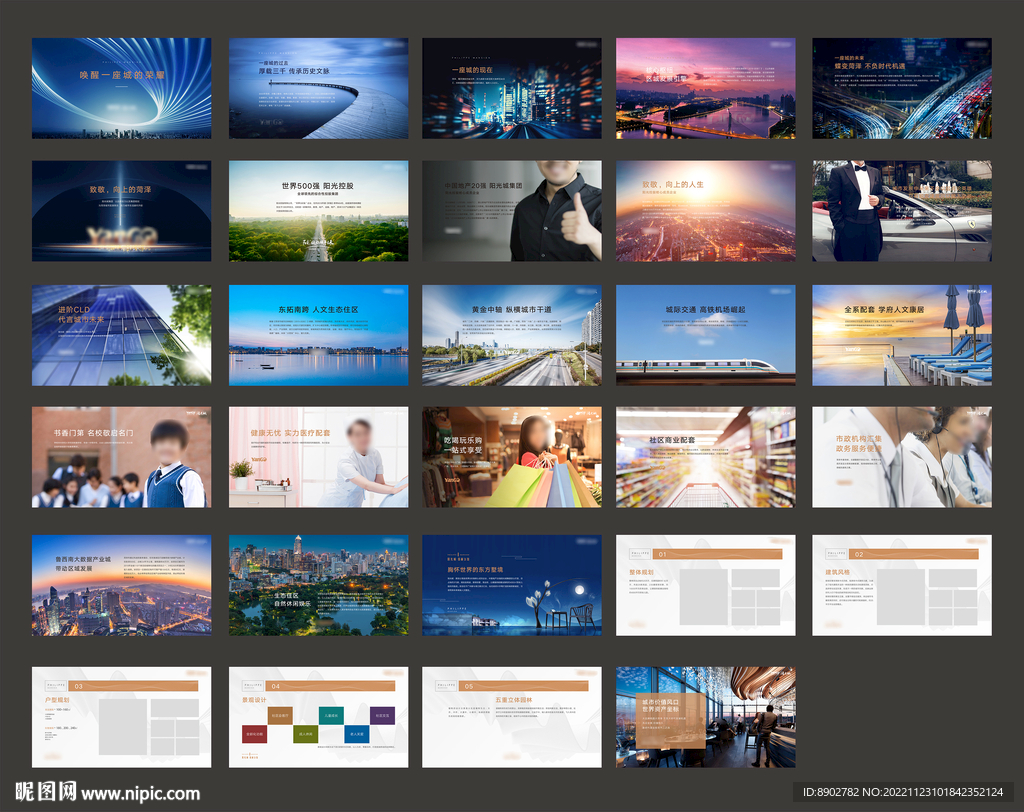Choose the supermarket shopping cart slide
The height and width of the screenshot is (812, 1024).
click(705, 457)
